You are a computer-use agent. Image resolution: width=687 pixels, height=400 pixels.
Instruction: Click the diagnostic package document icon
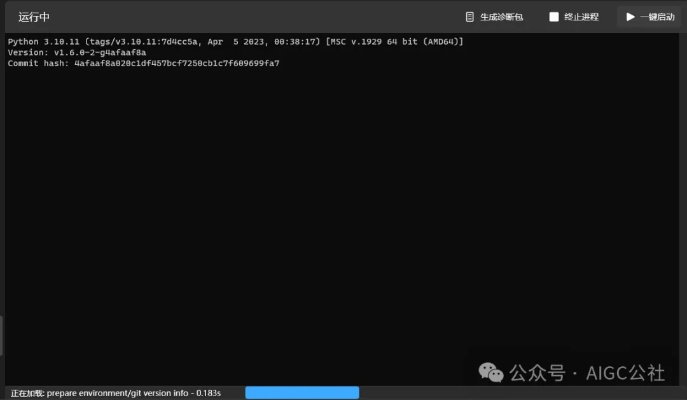(470, 17)
